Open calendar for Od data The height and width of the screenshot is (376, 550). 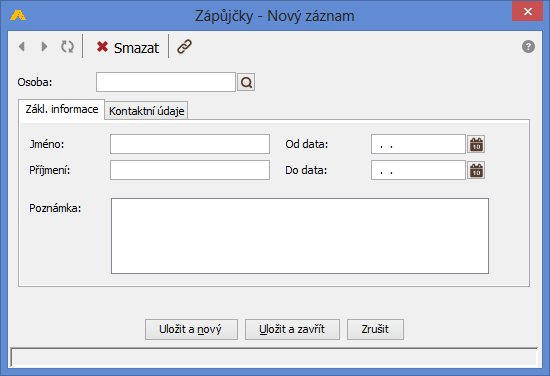point(476,144)
